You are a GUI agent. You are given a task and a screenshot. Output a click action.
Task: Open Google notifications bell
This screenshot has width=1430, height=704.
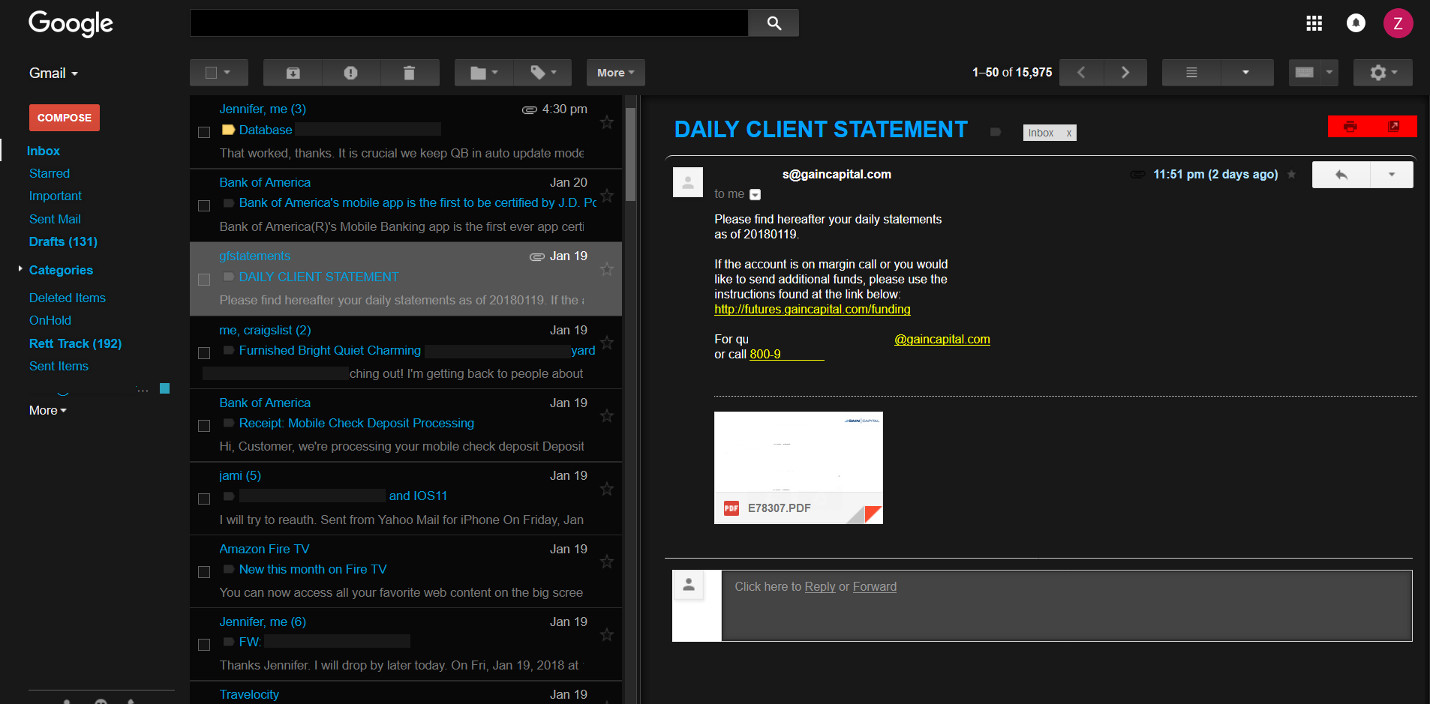[x=1356, y=23]
